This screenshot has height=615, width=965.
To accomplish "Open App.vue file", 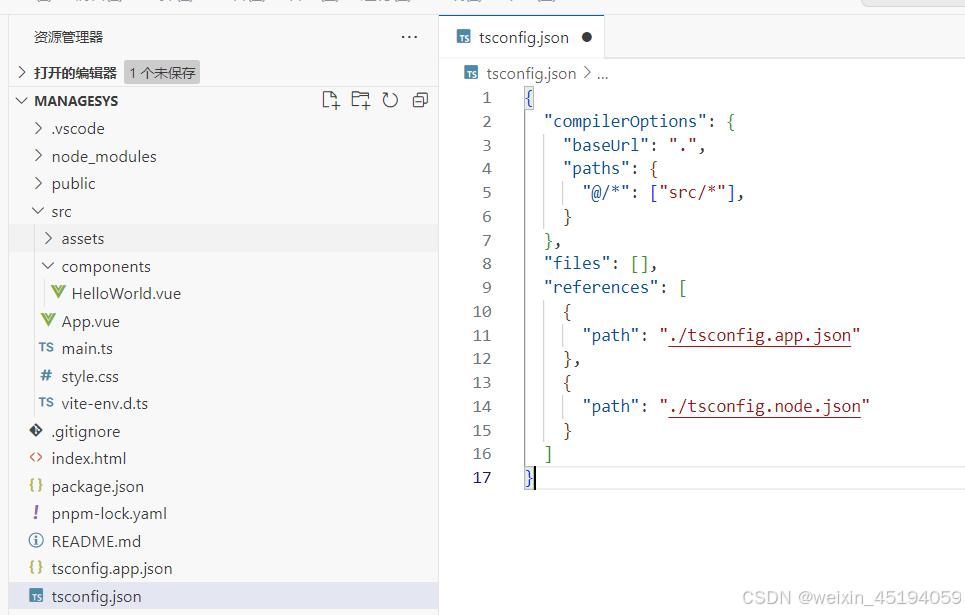I will point(90,321).
